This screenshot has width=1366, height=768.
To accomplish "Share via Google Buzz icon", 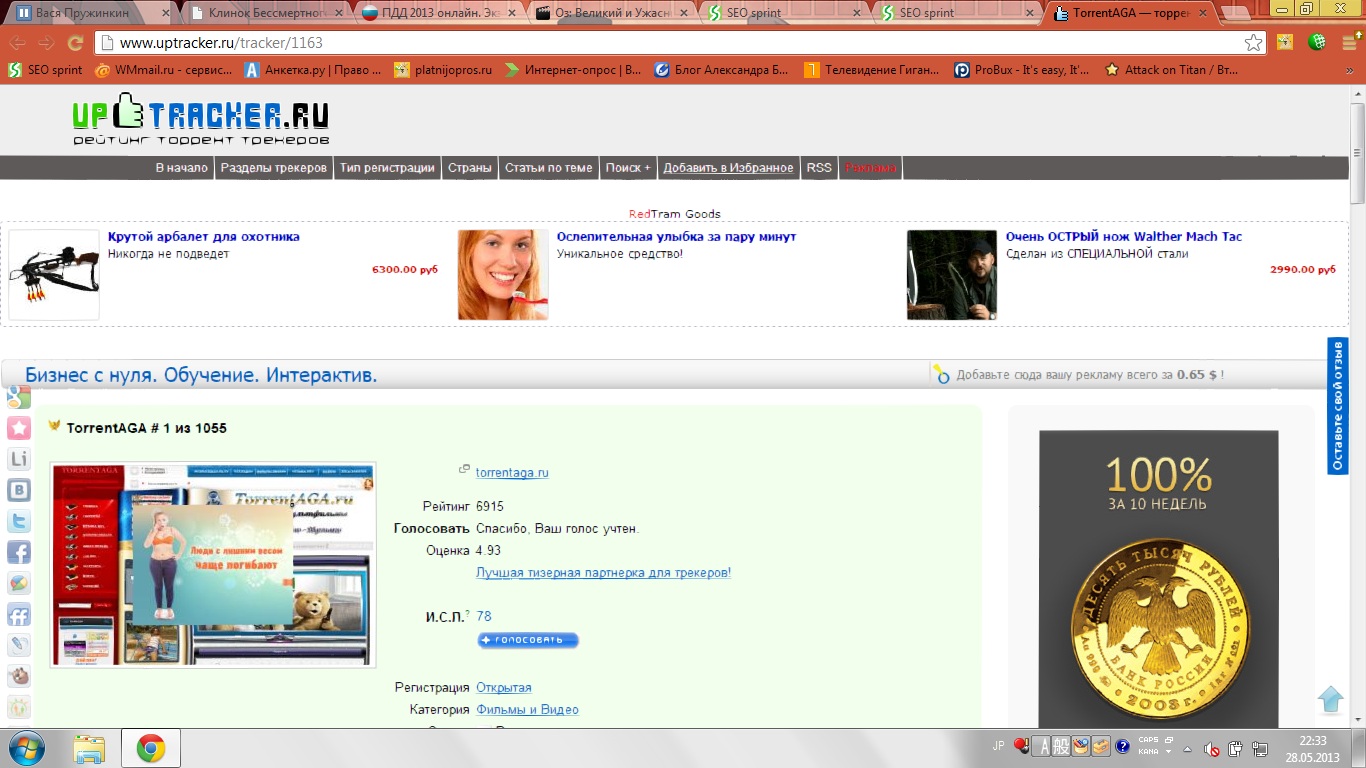I will [x=19, y=583].
